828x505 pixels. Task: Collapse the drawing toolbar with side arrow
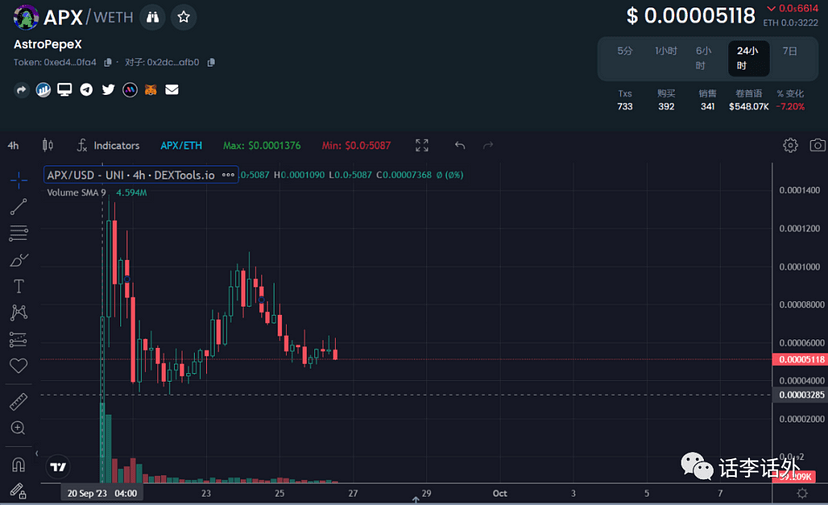tap(36, 453)
